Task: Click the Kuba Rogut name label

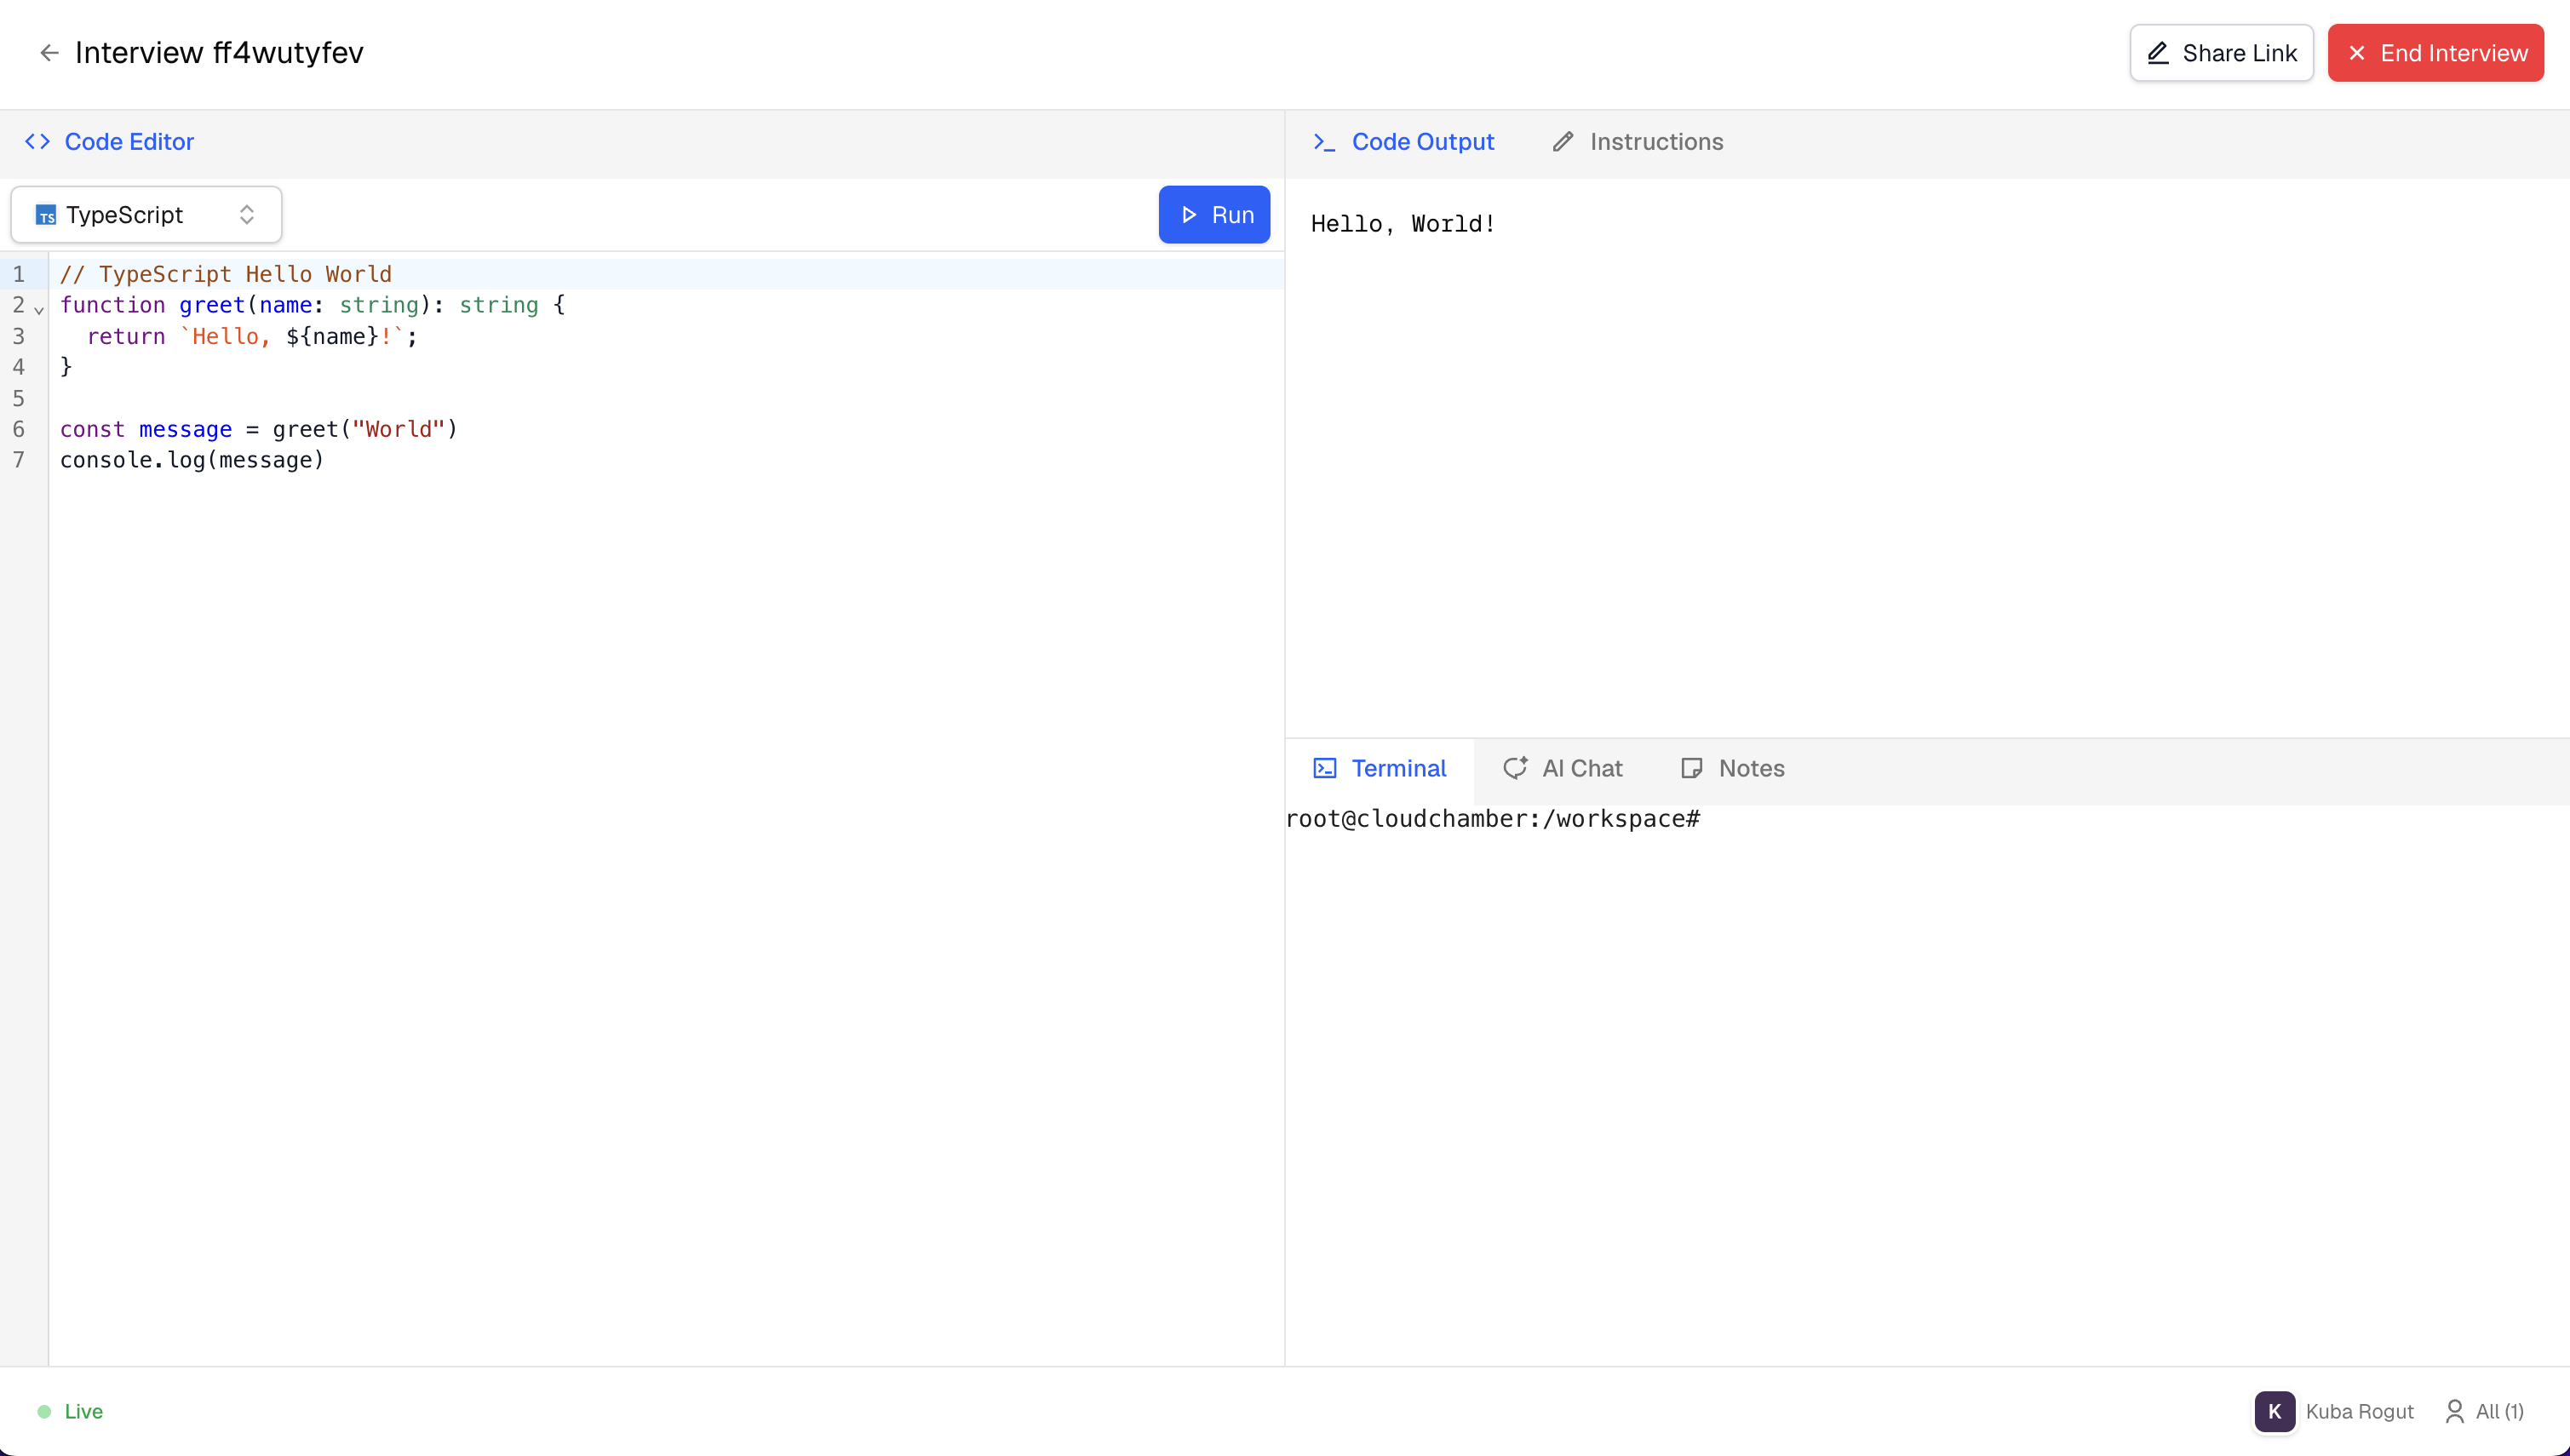Action: pos(2359,1411)
